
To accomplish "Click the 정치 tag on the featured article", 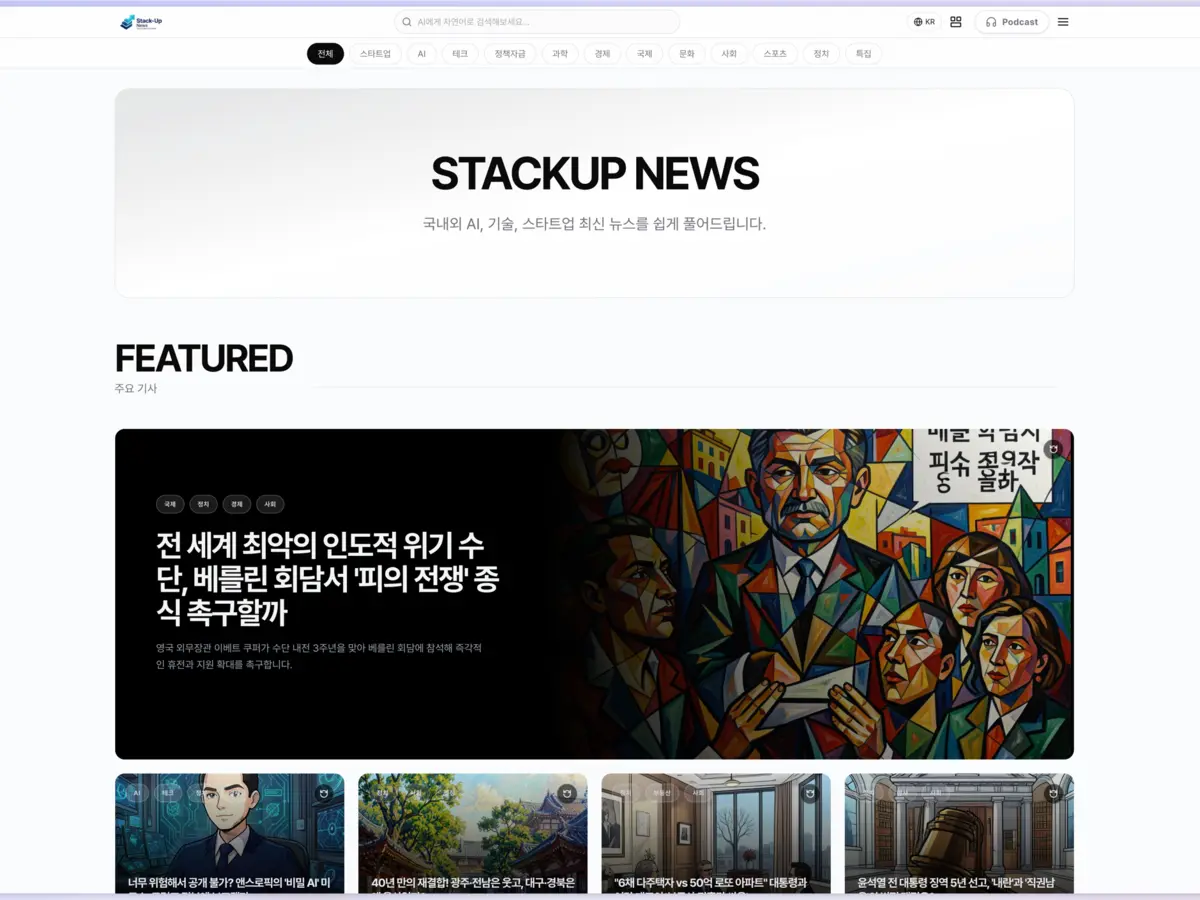I will pyautogui.click(x=203, y=505).
